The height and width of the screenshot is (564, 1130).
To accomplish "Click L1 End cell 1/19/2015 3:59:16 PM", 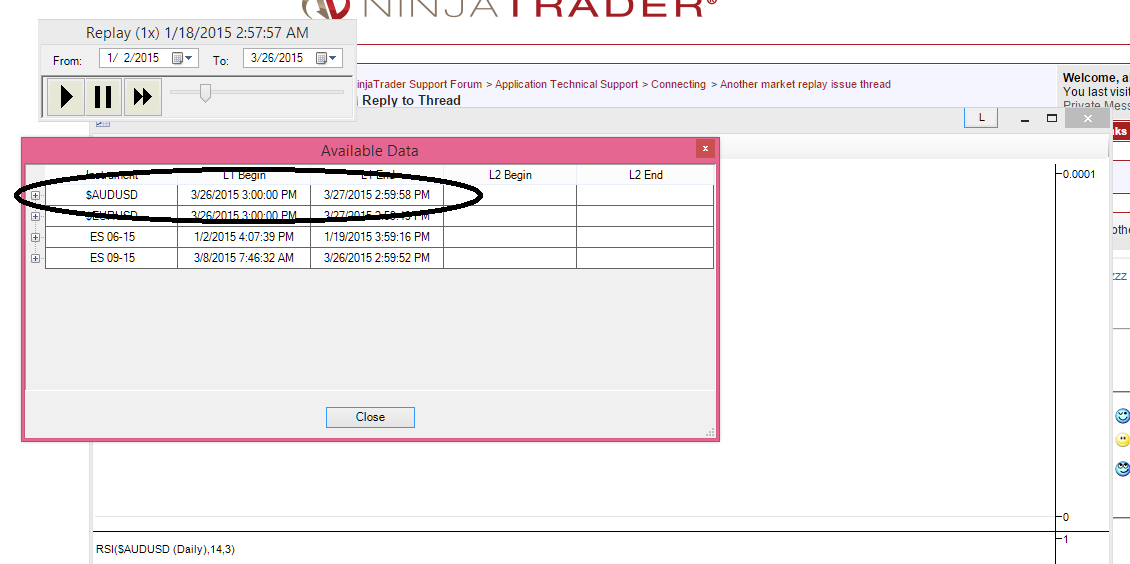I will point(377,237).
